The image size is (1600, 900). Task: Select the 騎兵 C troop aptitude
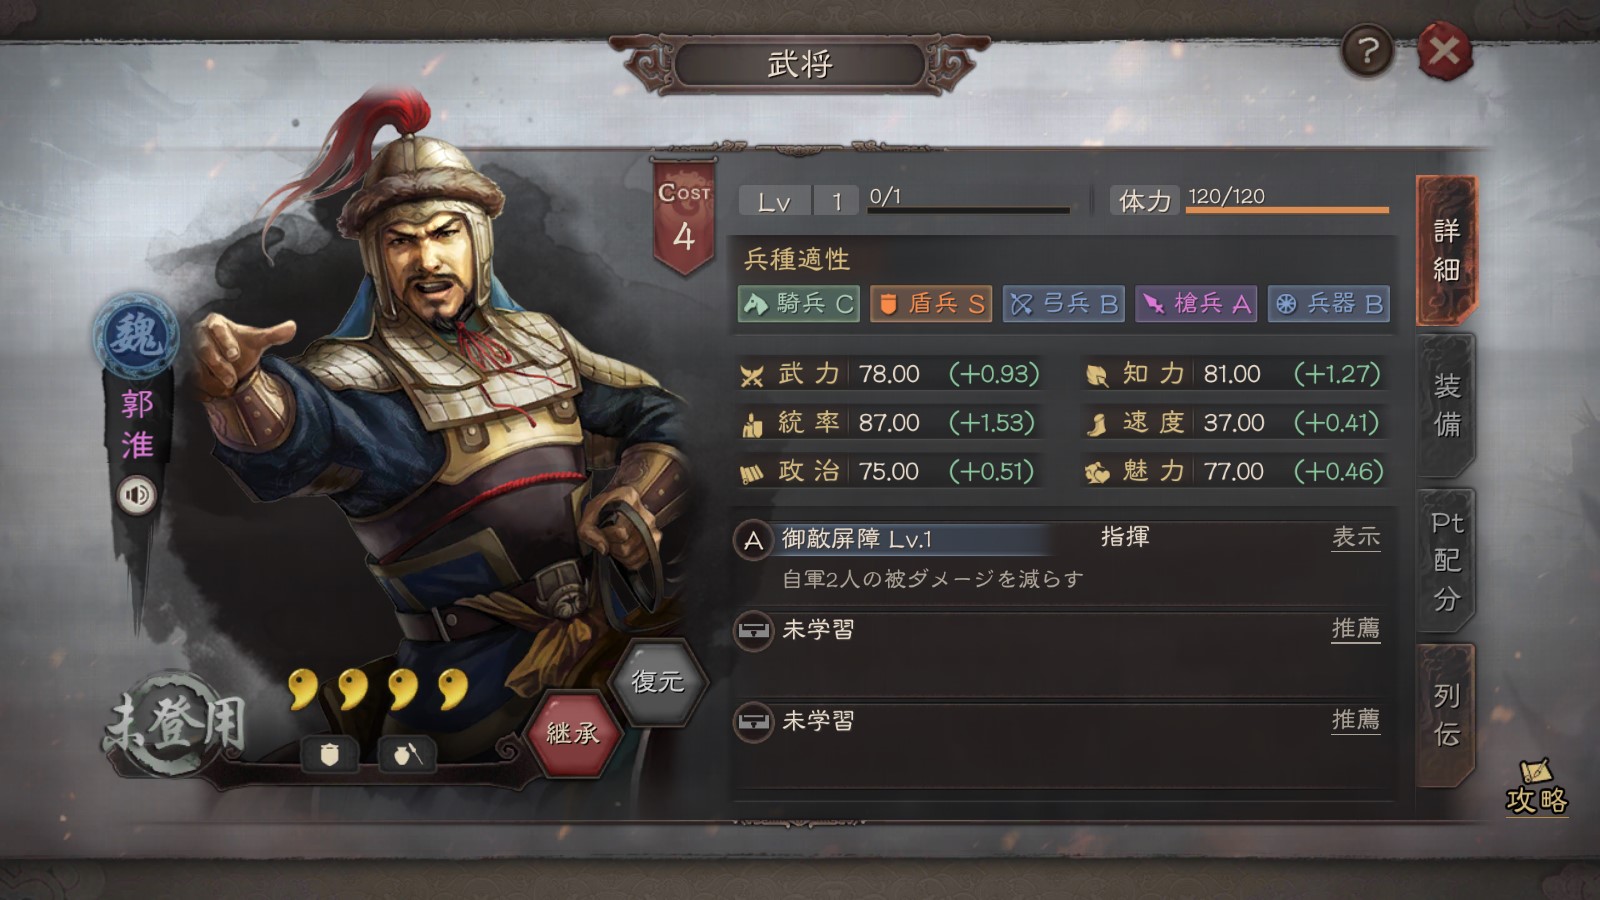(x=798, y=303)
